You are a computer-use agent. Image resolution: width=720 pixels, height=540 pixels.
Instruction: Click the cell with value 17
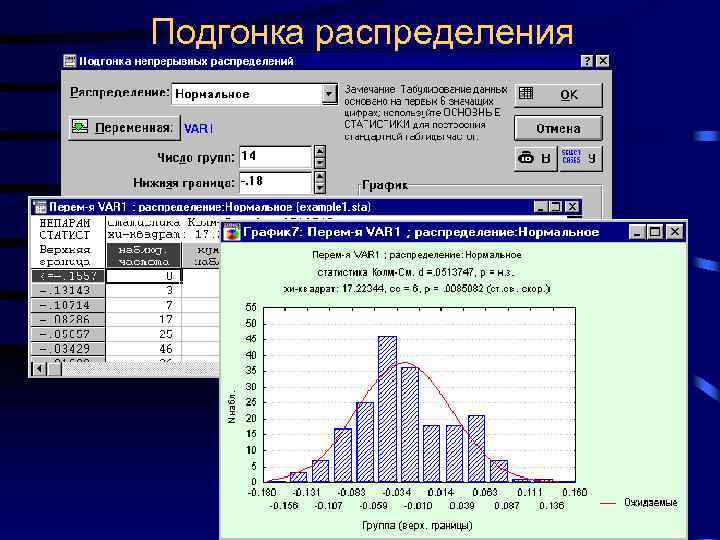pos(144,320)
